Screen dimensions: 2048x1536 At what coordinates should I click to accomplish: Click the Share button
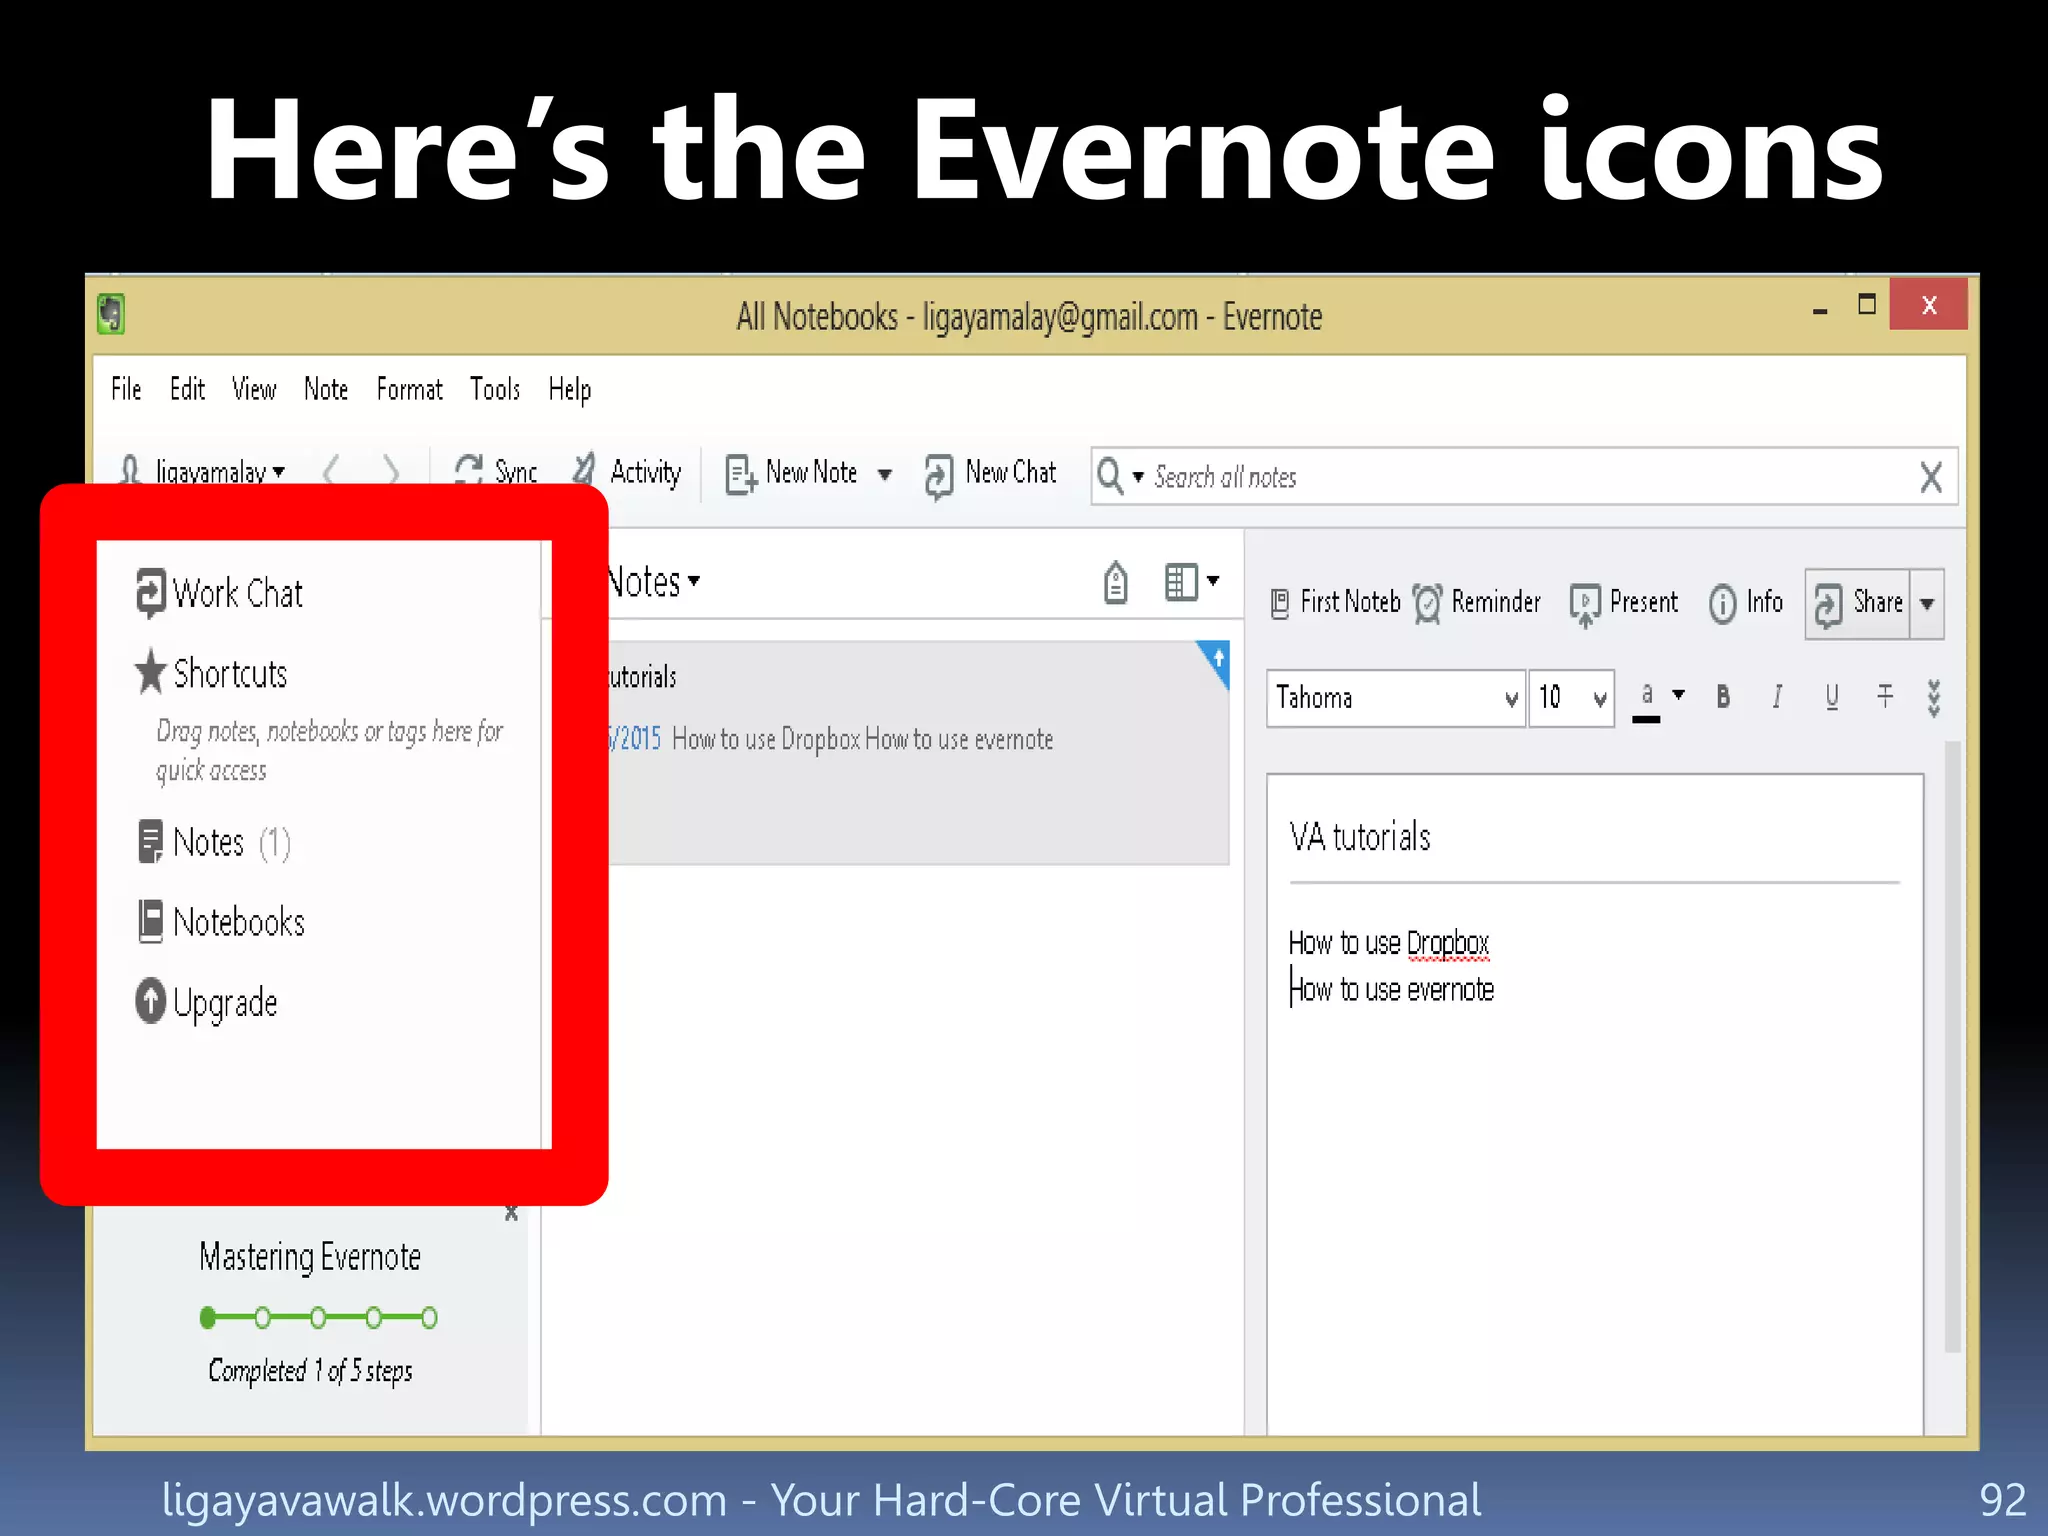(1858, 603)
